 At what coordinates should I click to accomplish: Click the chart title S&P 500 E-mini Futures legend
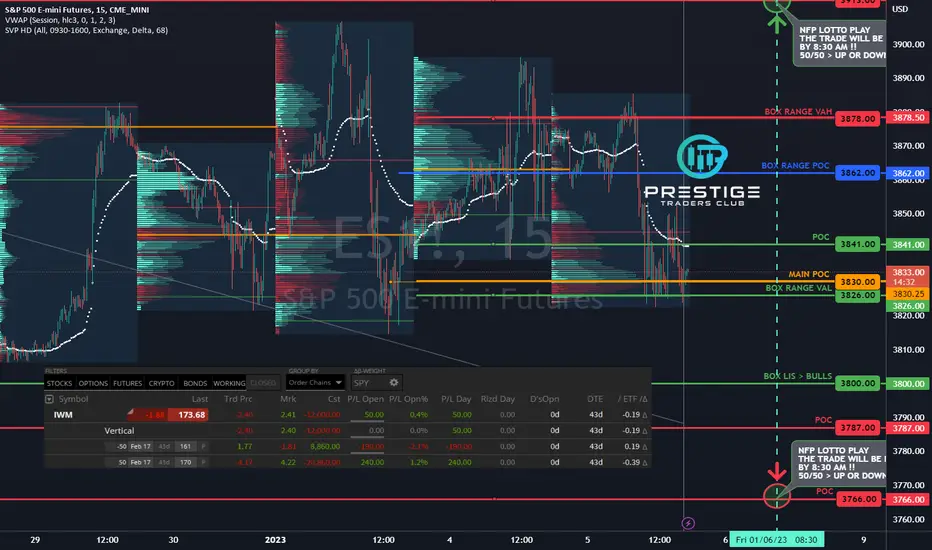pos(77,10)
